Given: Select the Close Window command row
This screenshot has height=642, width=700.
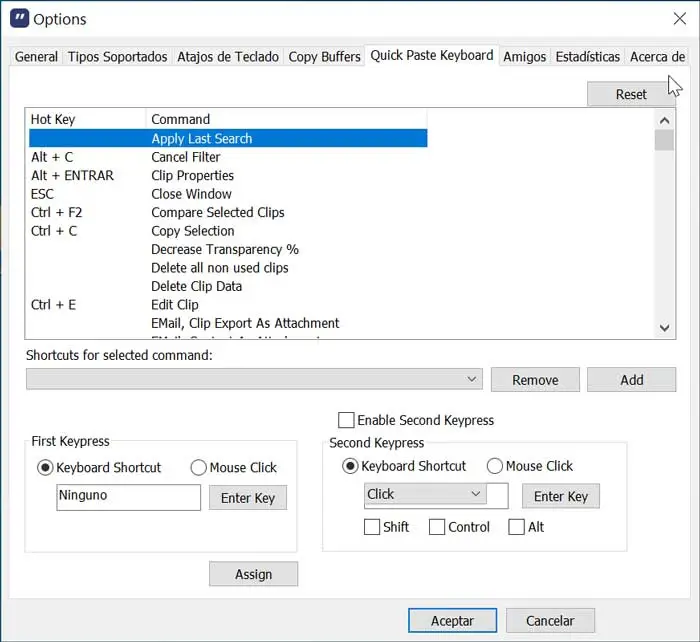Looking at the screenshot, I should pos(228,194).
